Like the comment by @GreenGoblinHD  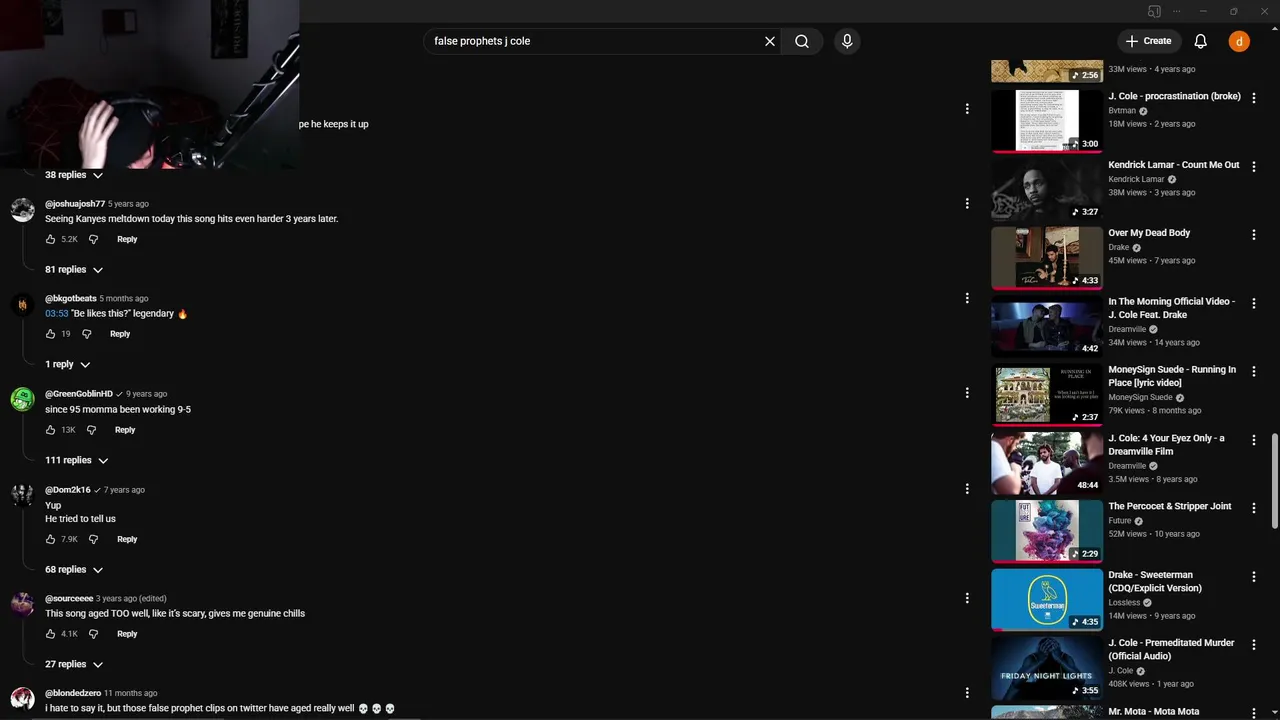click(x=50, y=430)
